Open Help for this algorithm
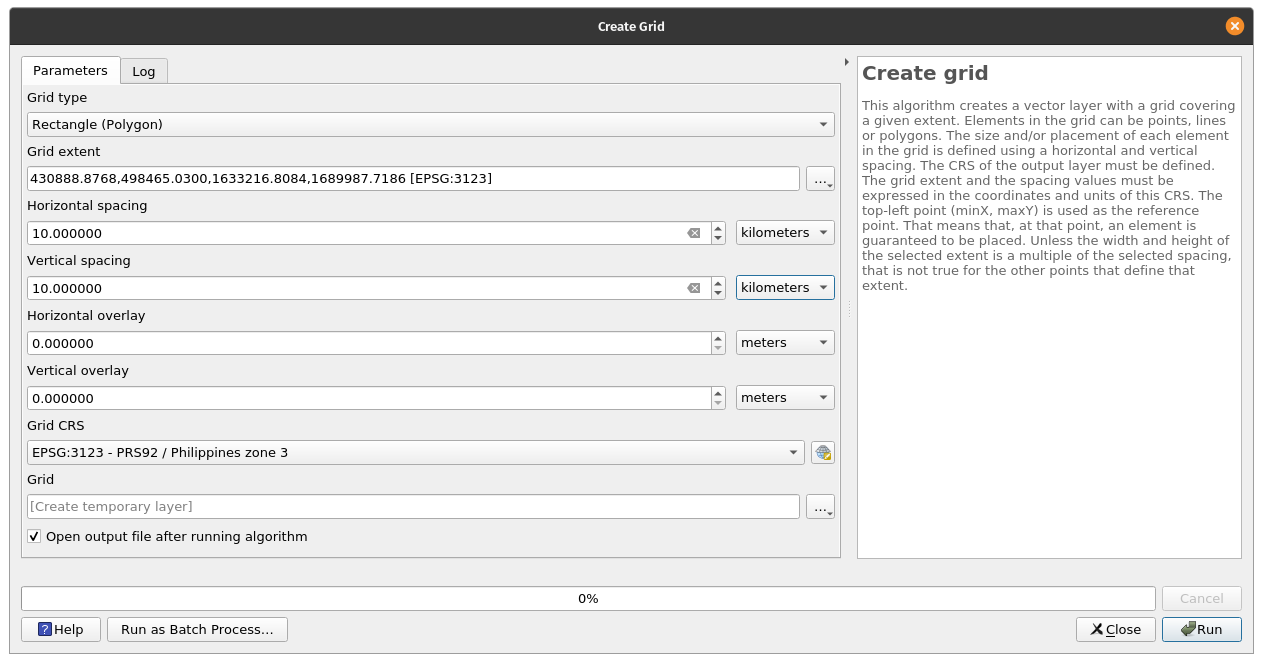This screenshot has height=663, width=1263. click(x=60, y=629)
